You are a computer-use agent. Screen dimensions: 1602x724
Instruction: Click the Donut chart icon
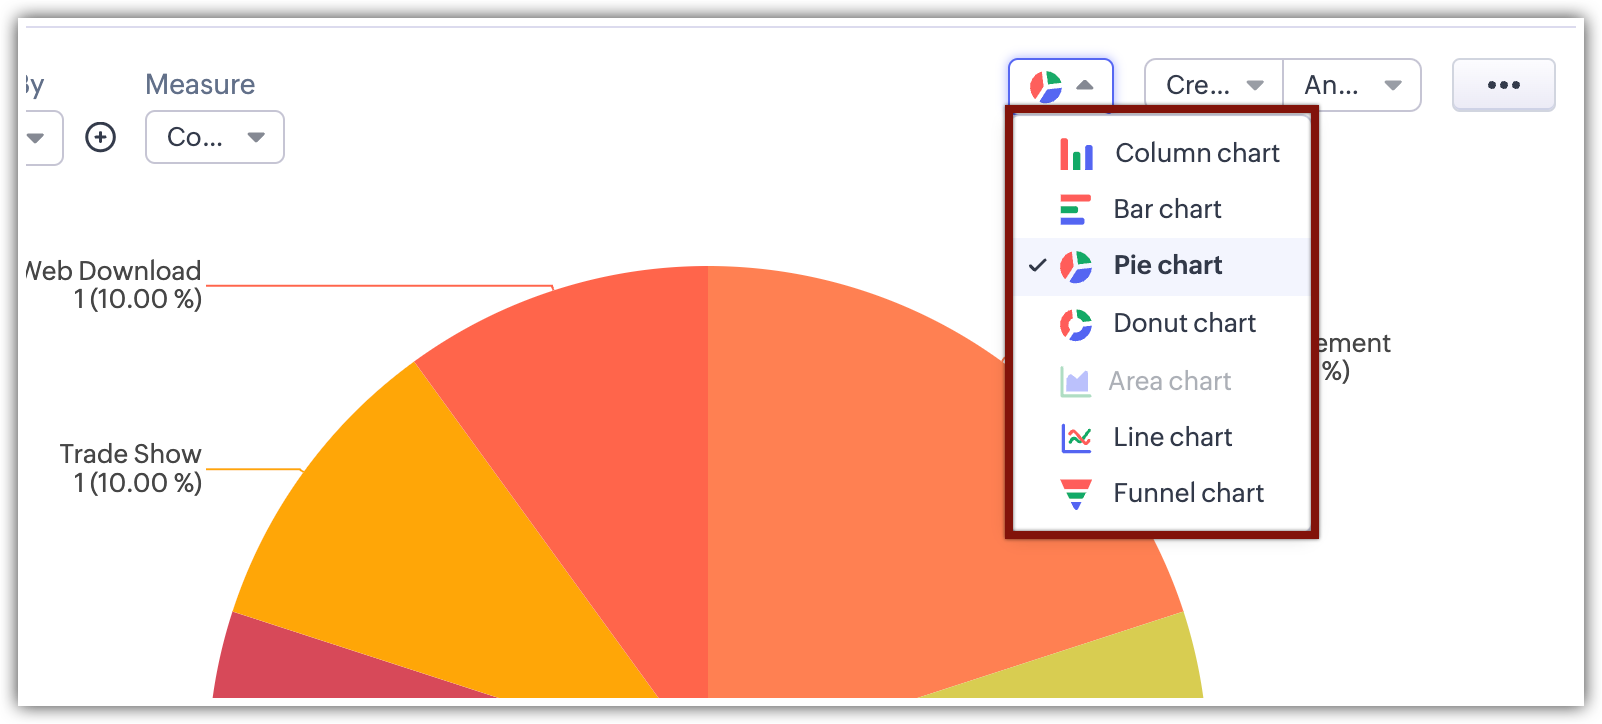(1075, 324)
